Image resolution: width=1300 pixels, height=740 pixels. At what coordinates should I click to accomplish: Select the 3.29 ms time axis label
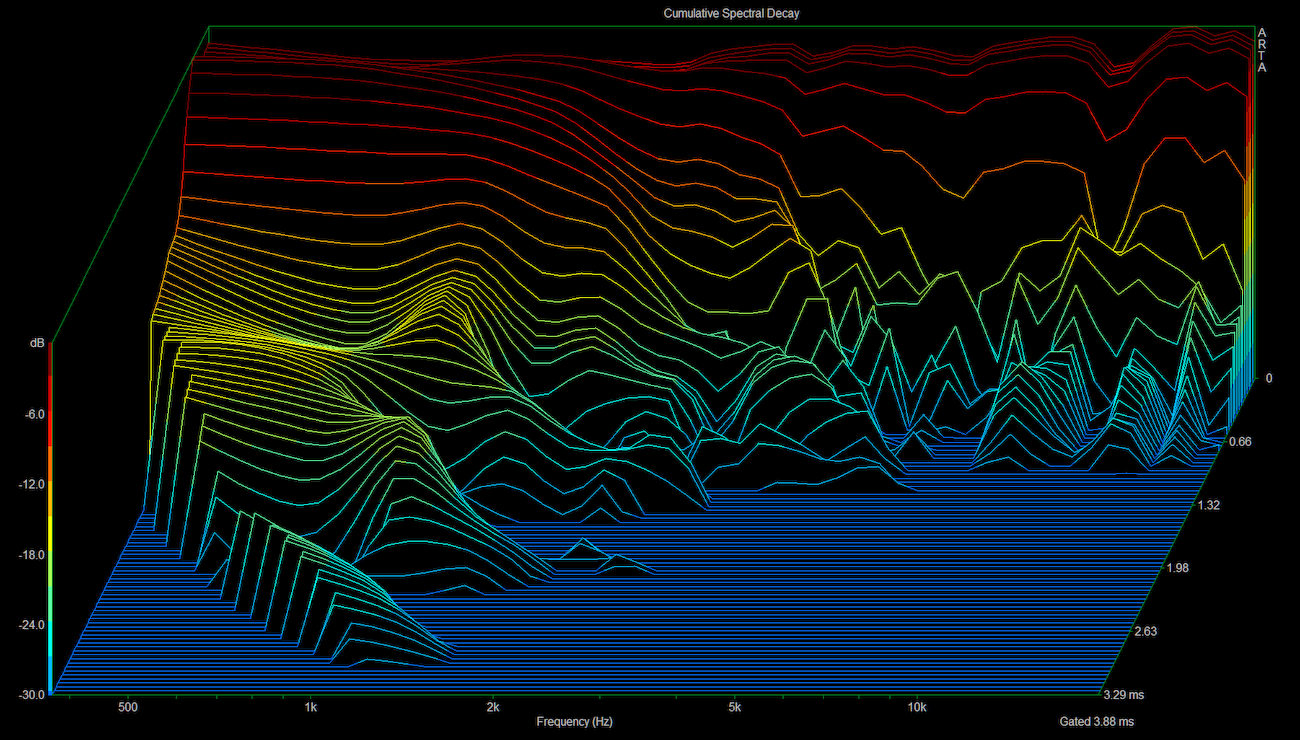(x=1125, y=695)
